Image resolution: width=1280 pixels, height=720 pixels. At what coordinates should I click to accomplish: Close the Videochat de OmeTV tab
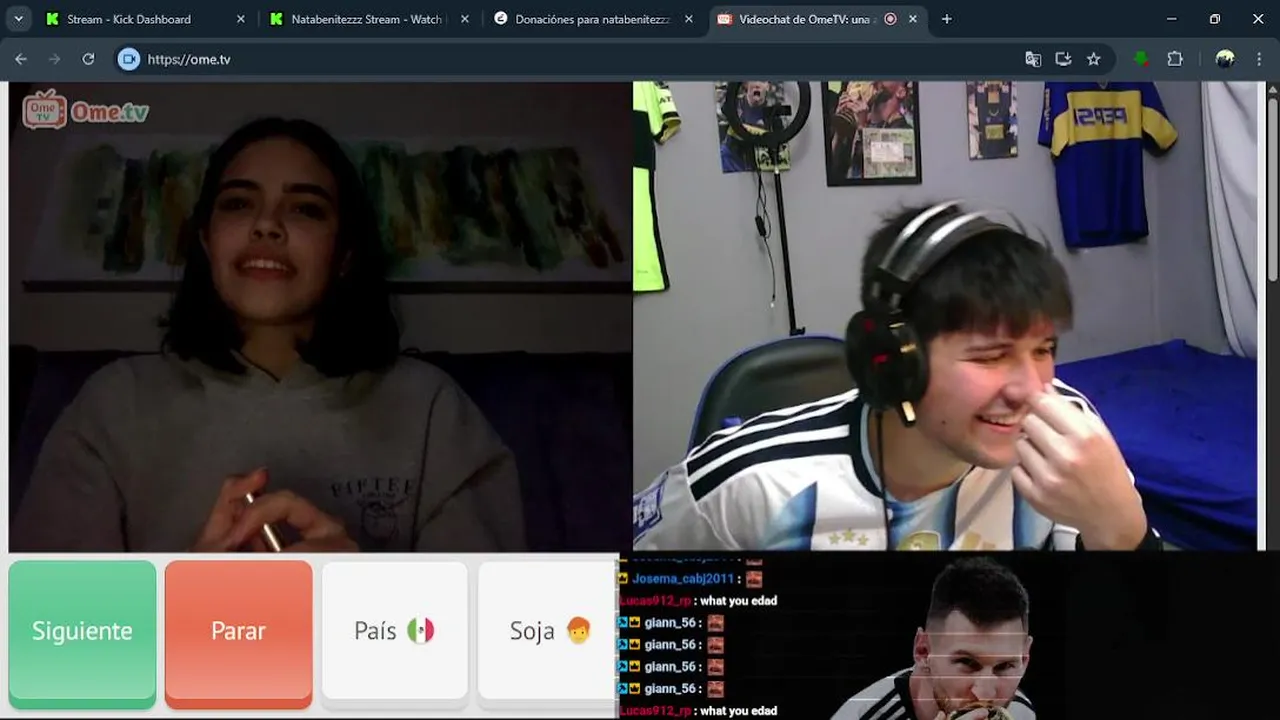(x=912, y=19)
